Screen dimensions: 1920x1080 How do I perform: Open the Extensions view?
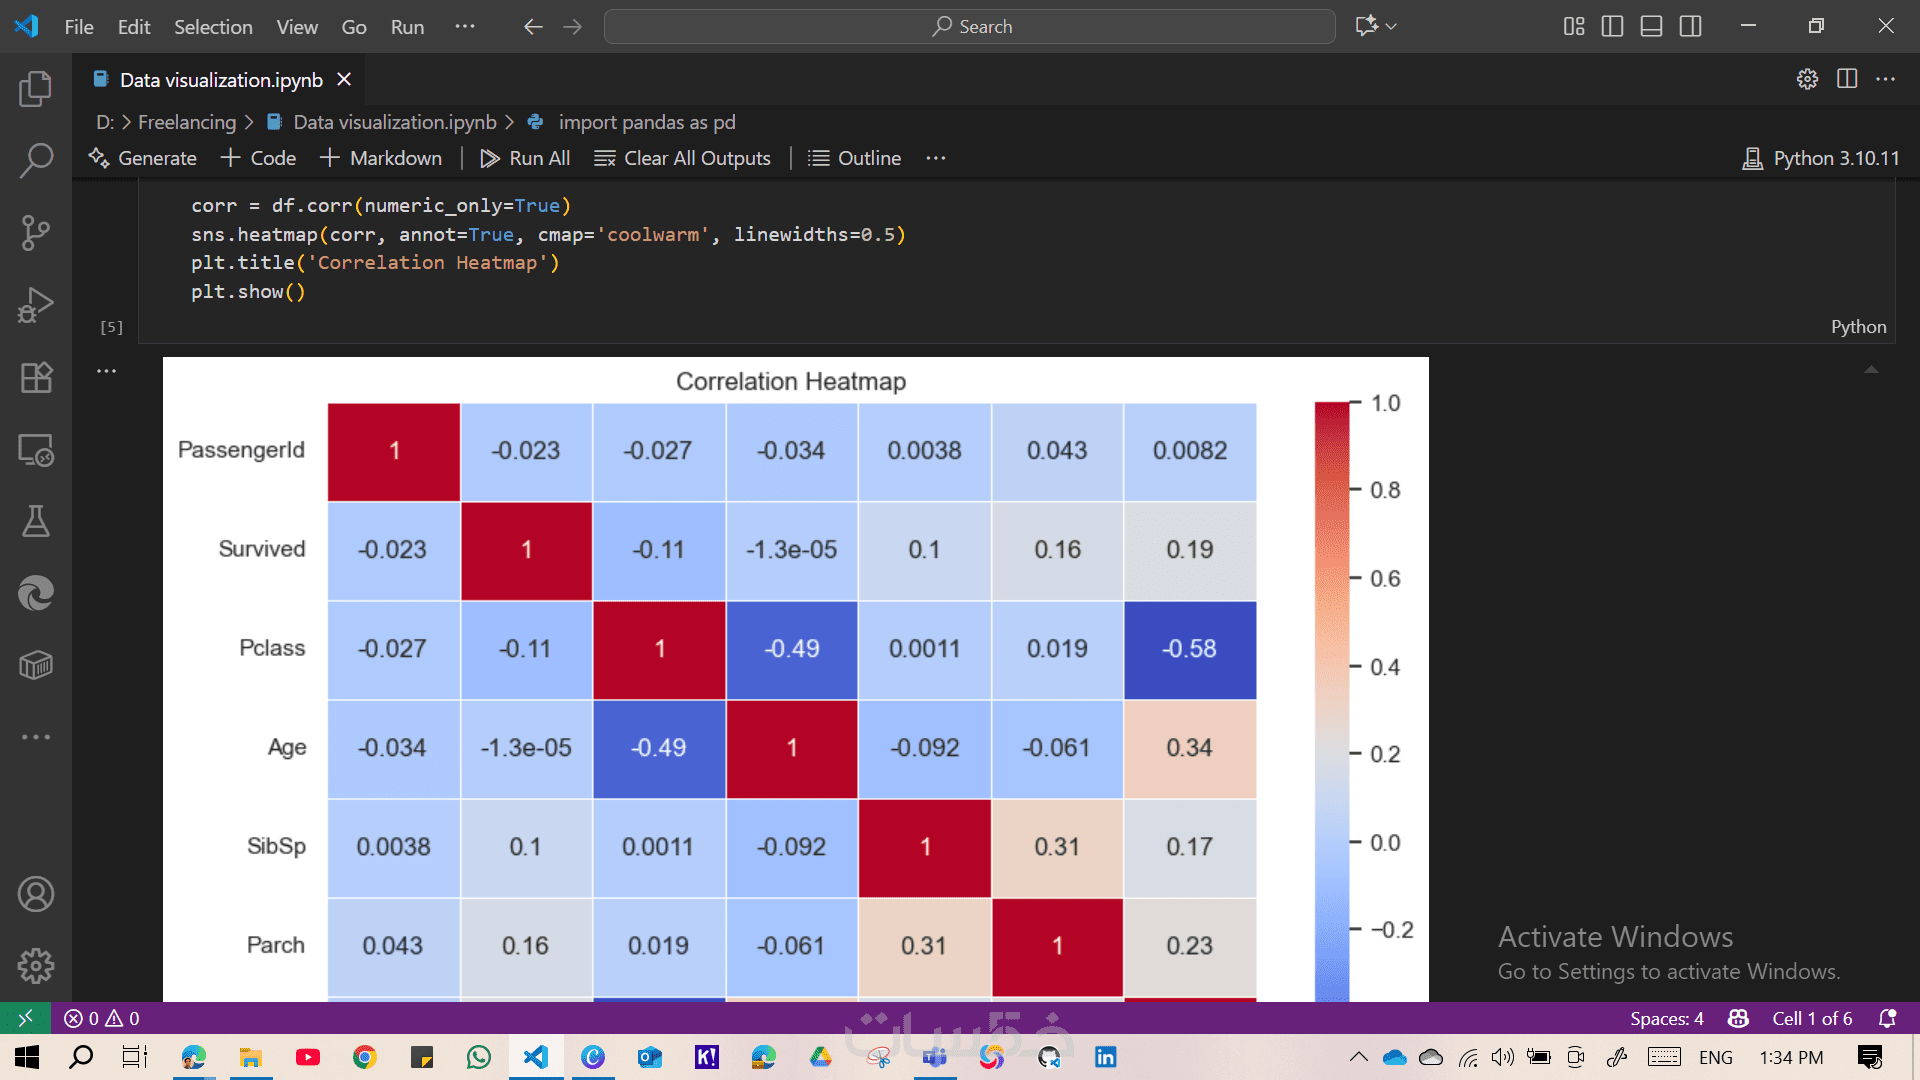click(36, 377)
